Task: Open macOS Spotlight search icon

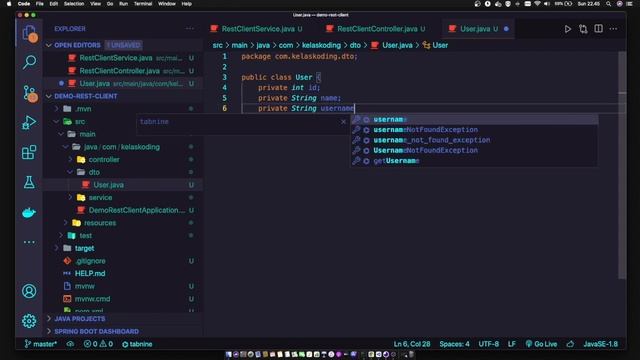Action: coord(608,4)
